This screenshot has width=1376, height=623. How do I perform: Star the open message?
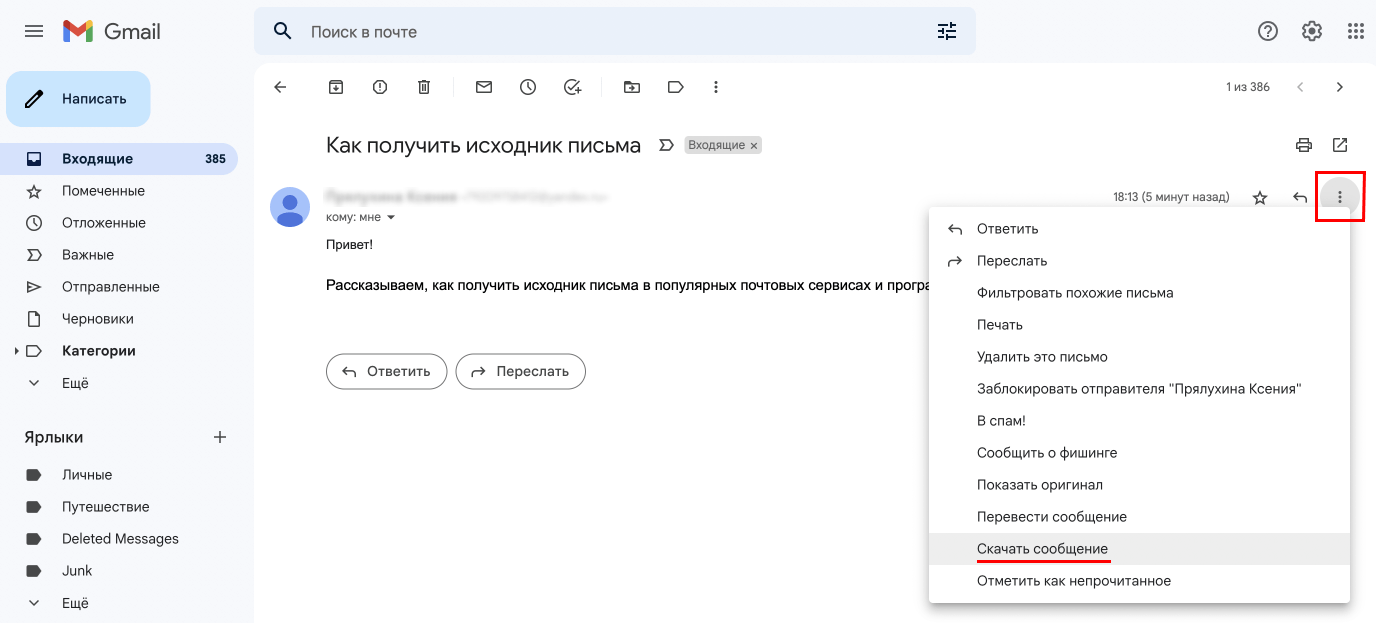coord(1260,197)
